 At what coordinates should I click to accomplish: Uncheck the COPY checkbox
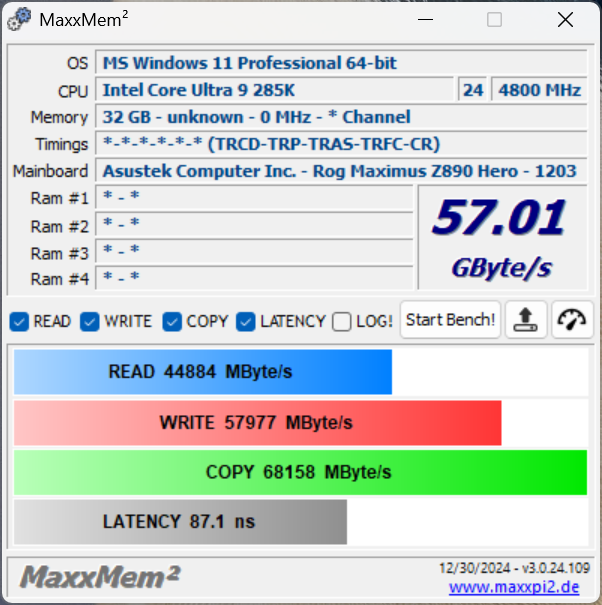point(172,321)
